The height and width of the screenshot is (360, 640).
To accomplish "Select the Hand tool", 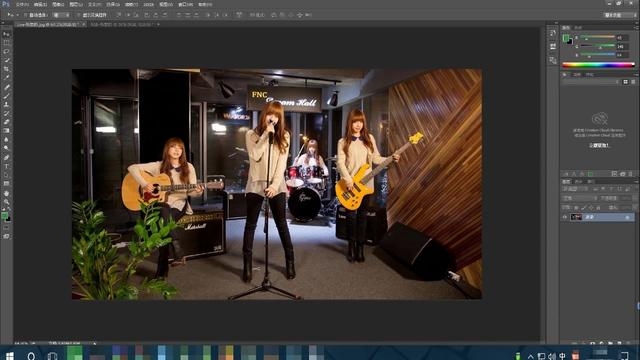I will (x=7, y=193).
